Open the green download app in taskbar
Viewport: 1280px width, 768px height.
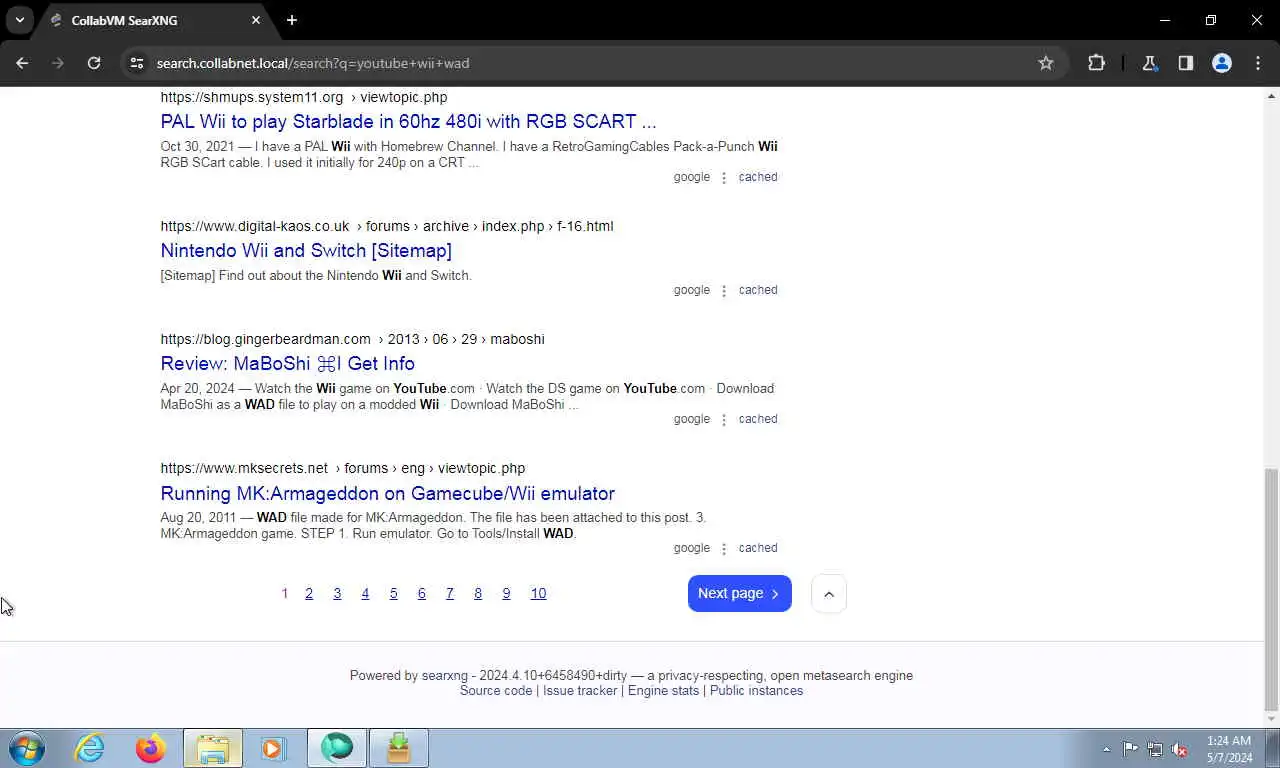point(399,748)
